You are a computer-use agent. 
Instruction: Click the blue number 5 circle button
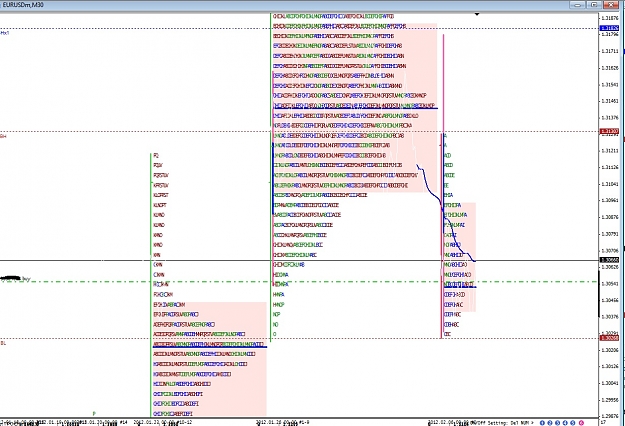(573, 423)
